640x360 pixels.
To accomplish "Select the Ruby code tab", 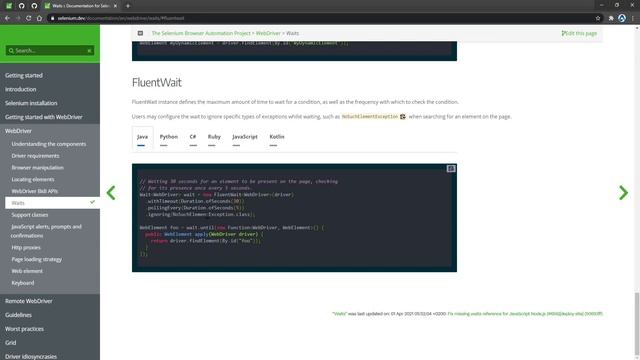I will pos(214,137).
